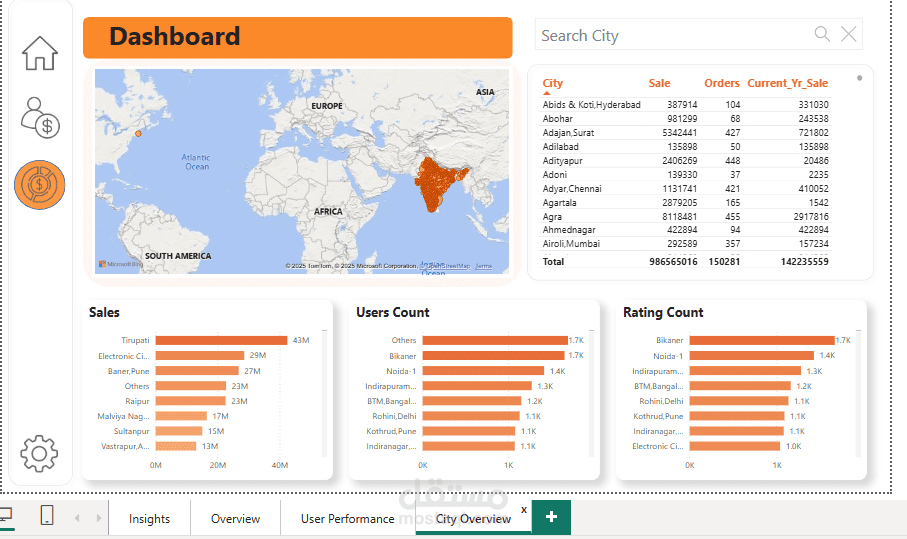Clear the Search City box with X

(849, 34)
